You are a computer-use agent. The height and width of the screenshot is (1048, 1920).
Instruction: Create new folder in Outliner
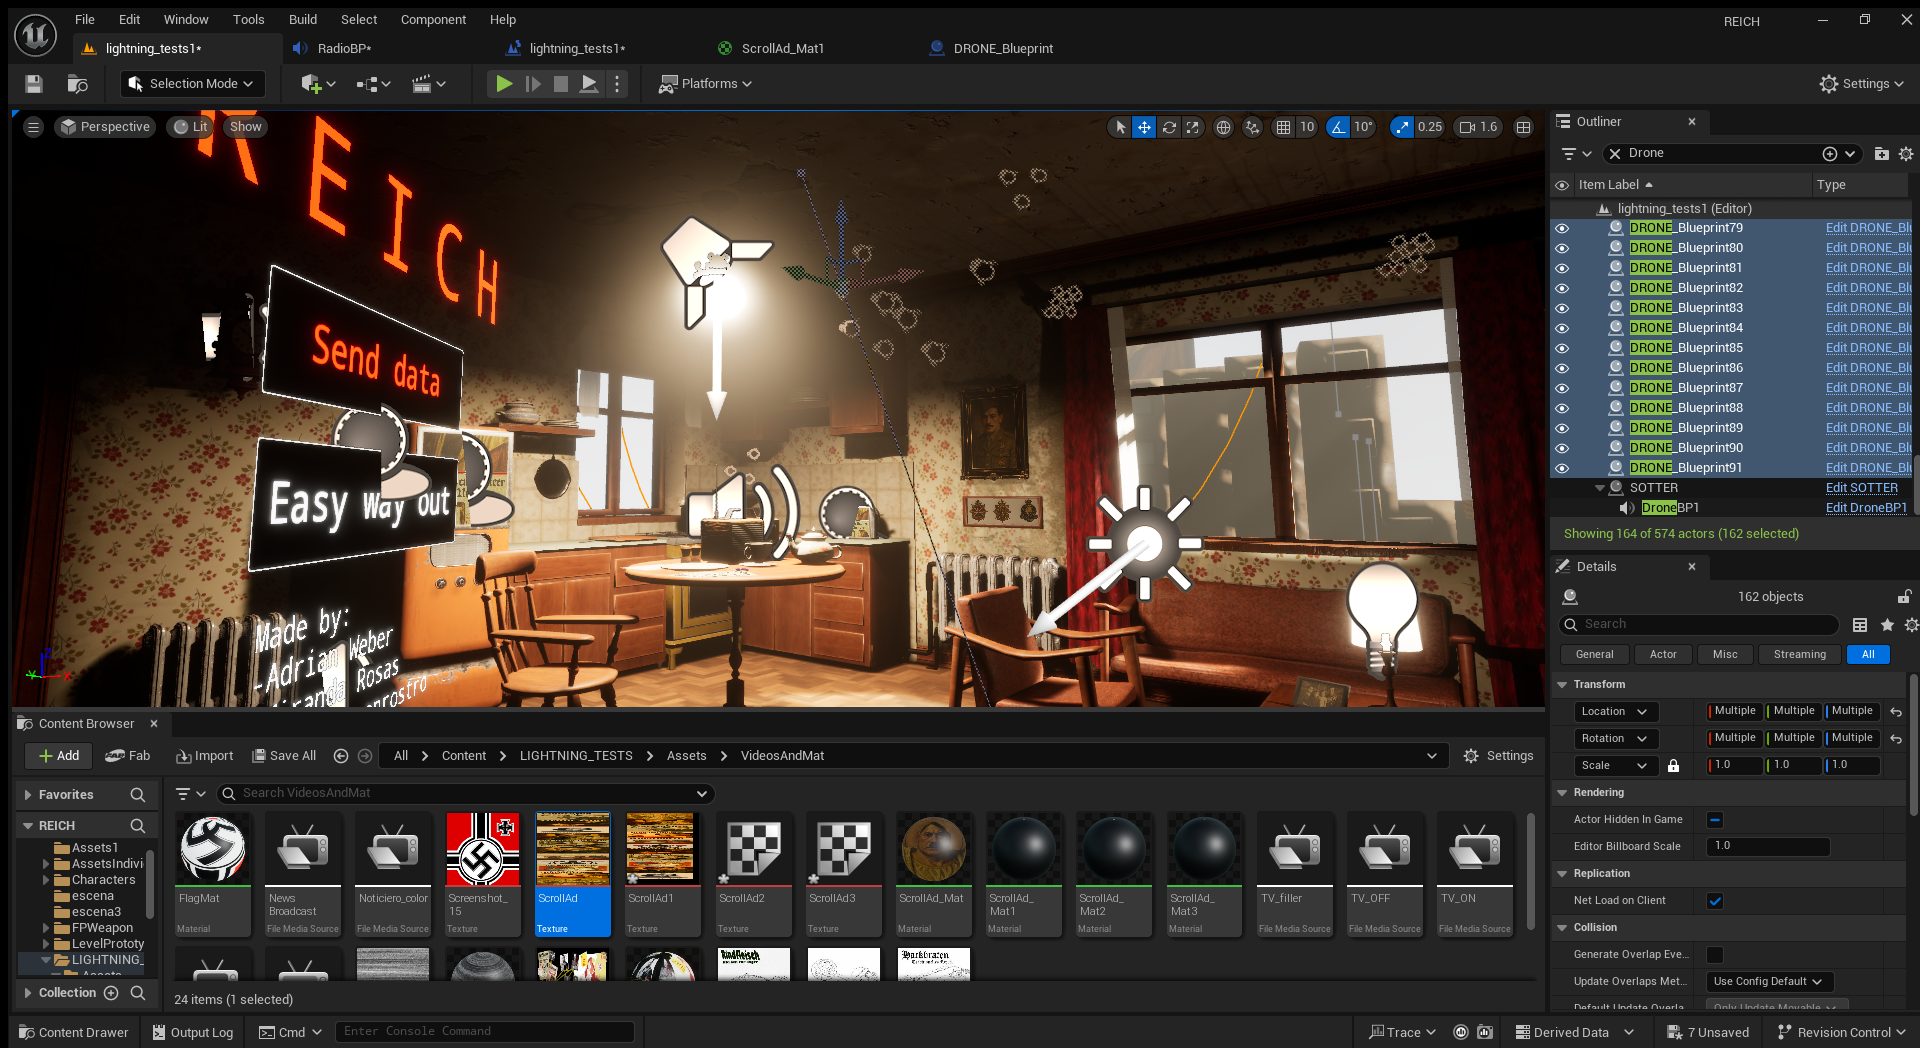pos(1881,154)
